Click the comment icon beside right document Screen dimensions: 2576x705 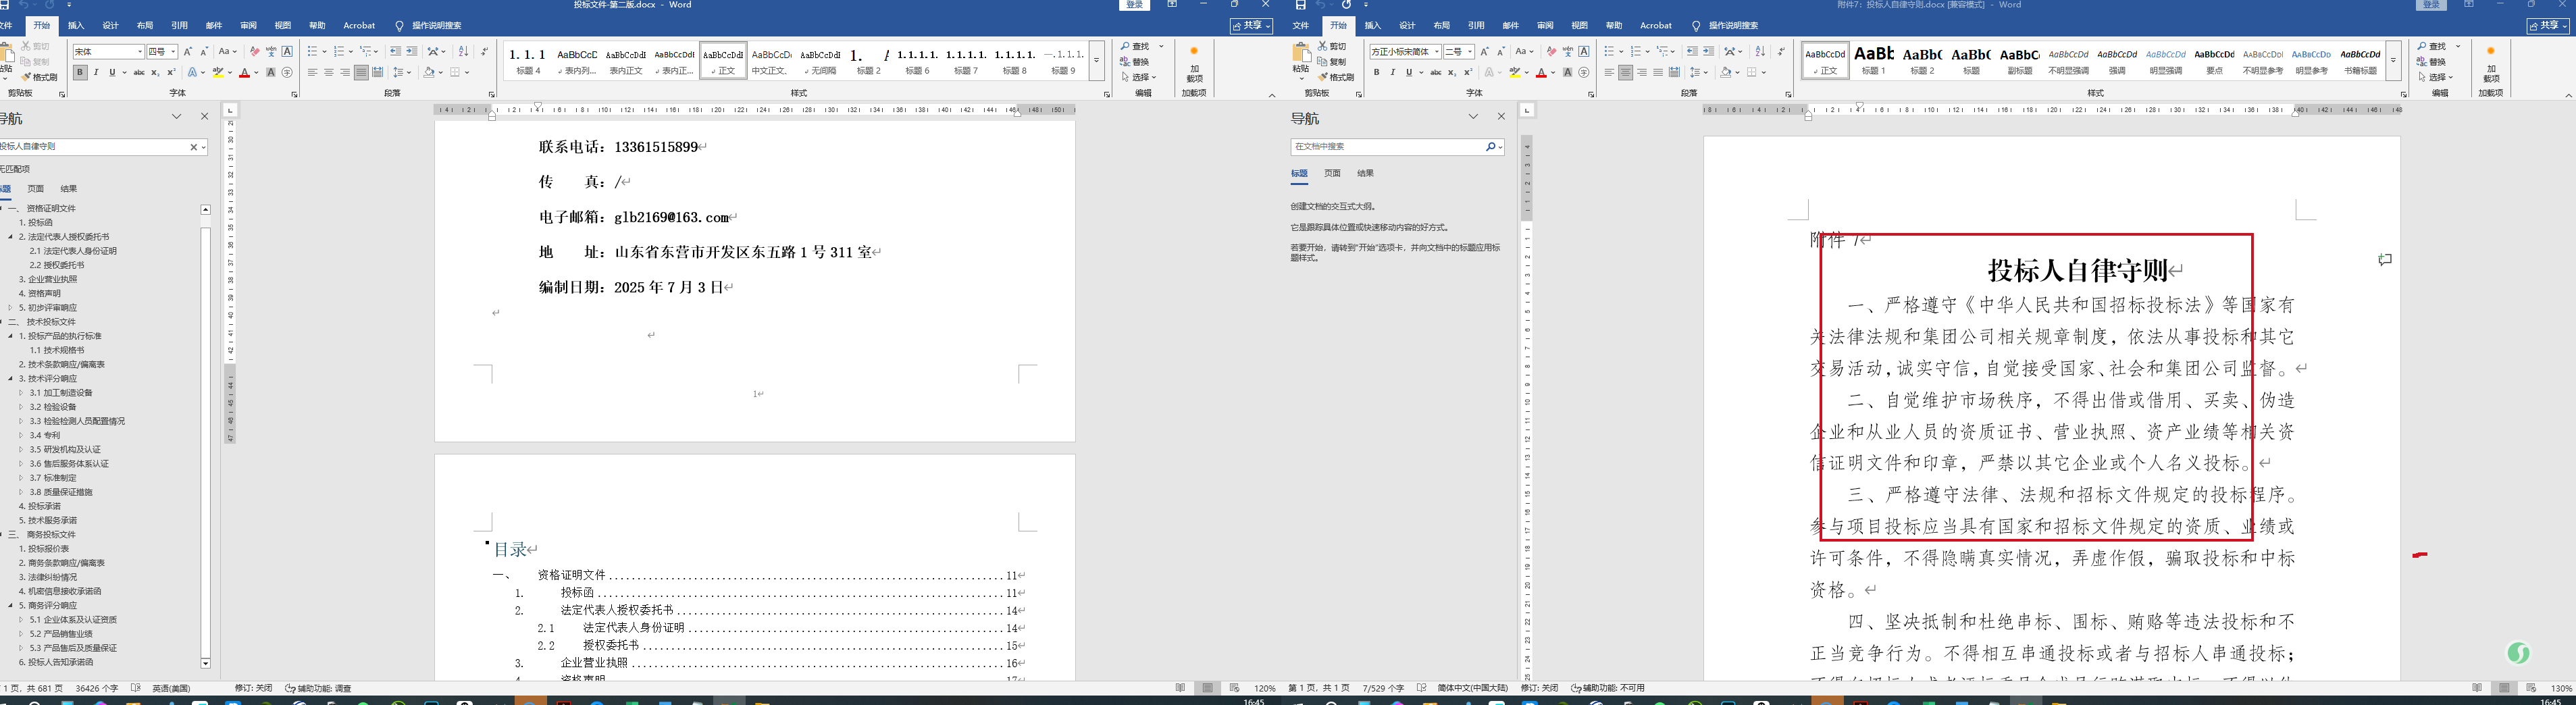coord(2385,259)
